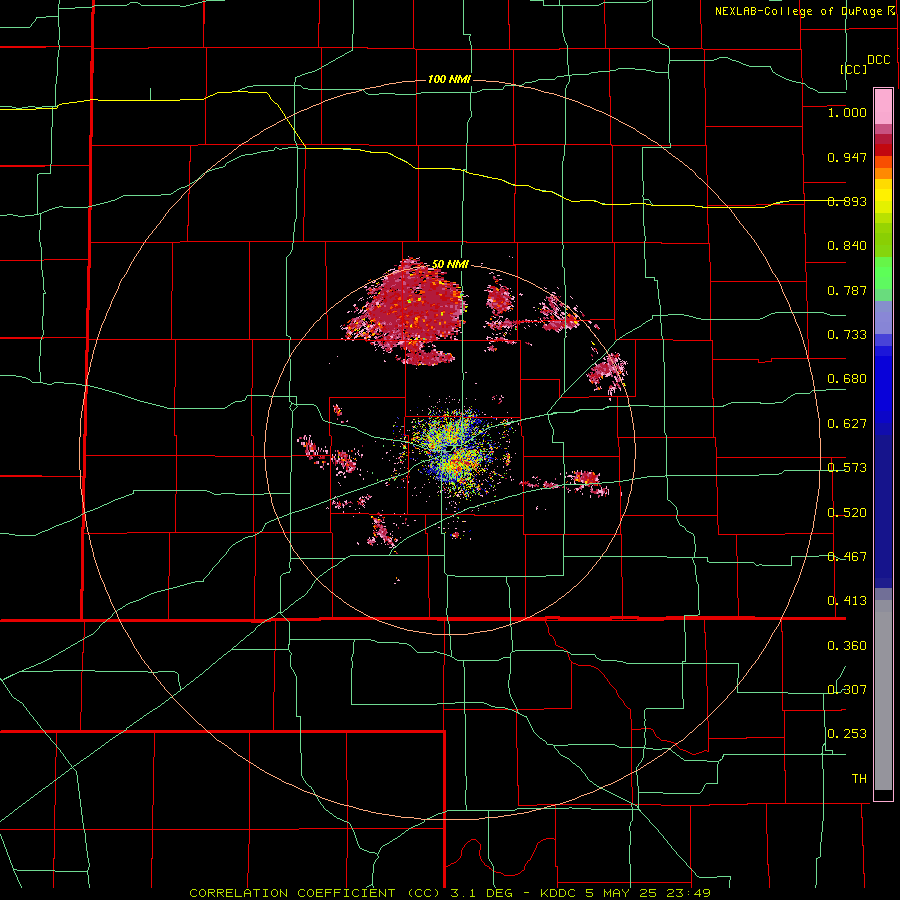Select the 100 NMI range ring label
The width and height of the screenshot is (900, 900).
tap(449, 79)
